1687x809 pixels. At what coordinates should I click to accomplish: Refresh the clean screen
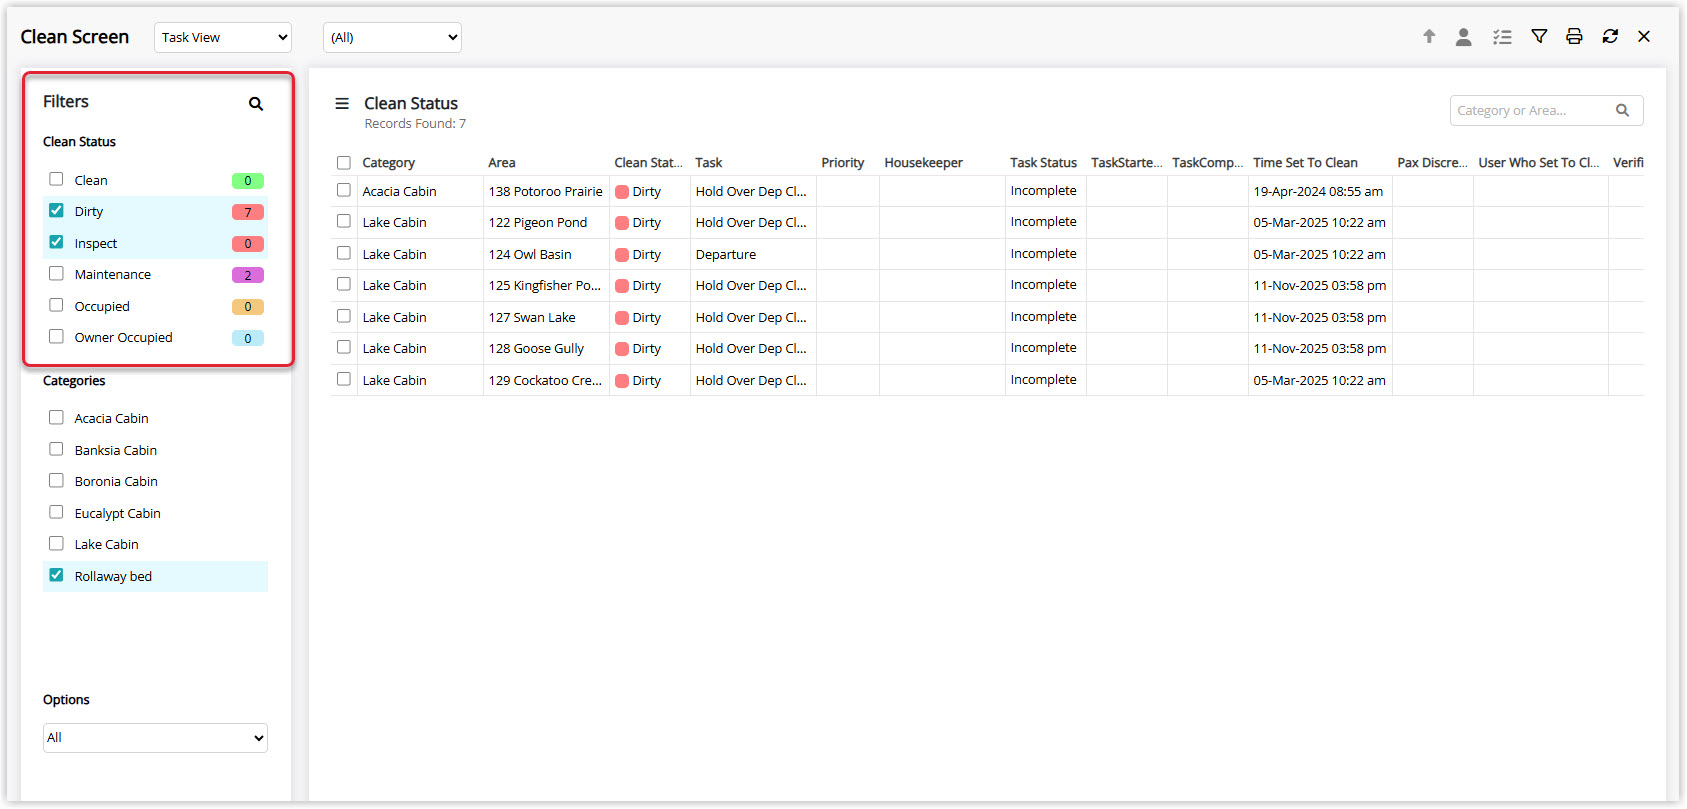(x=1610, y=36)
